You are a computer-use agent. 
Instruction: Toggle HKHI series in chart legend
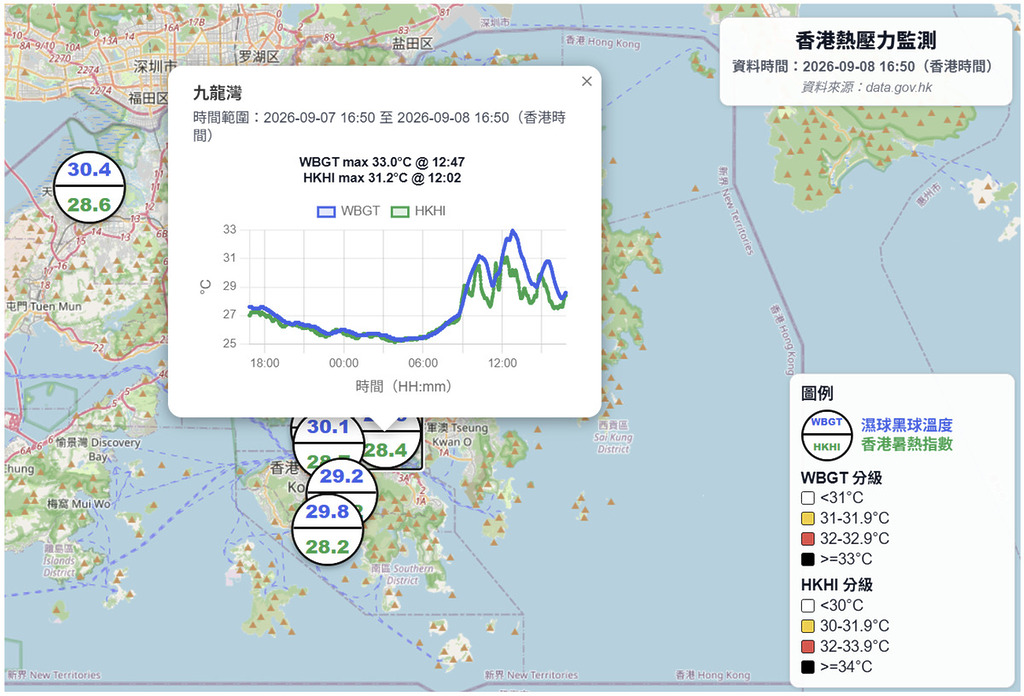click(x=418, y=211)
